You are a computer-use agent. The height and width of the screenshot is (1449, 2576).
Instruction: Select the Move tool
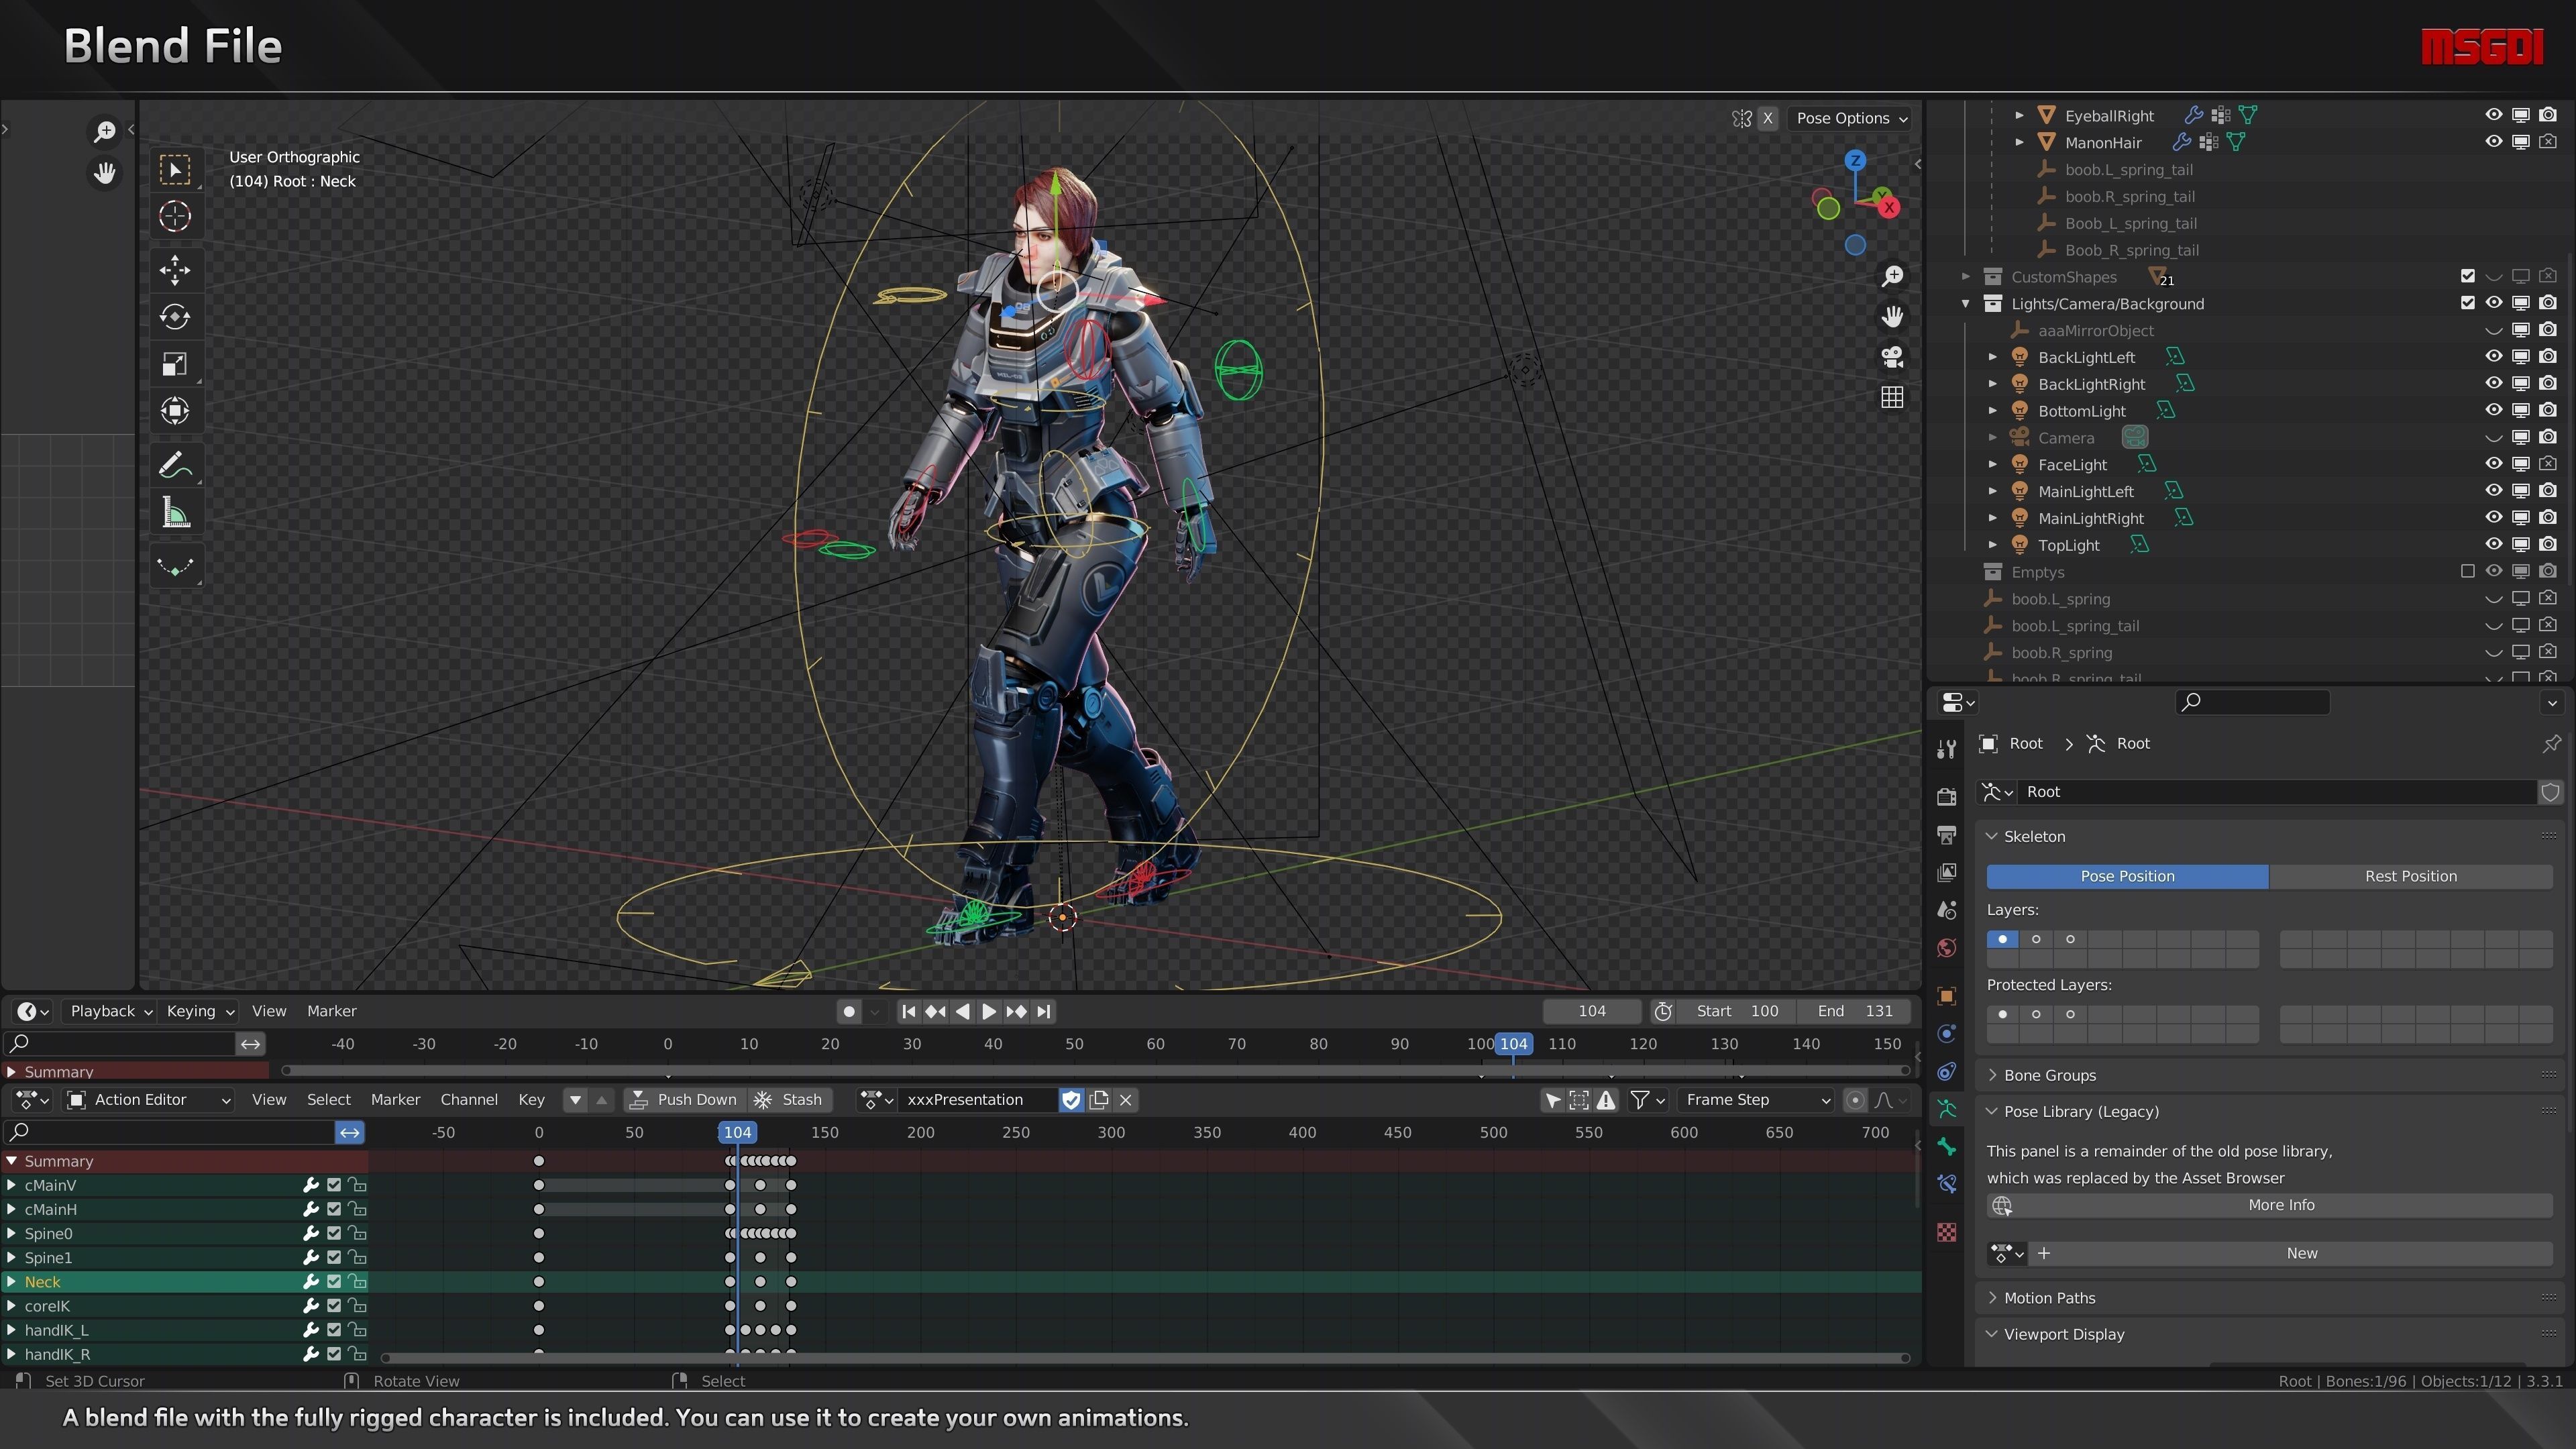[176, 270]
